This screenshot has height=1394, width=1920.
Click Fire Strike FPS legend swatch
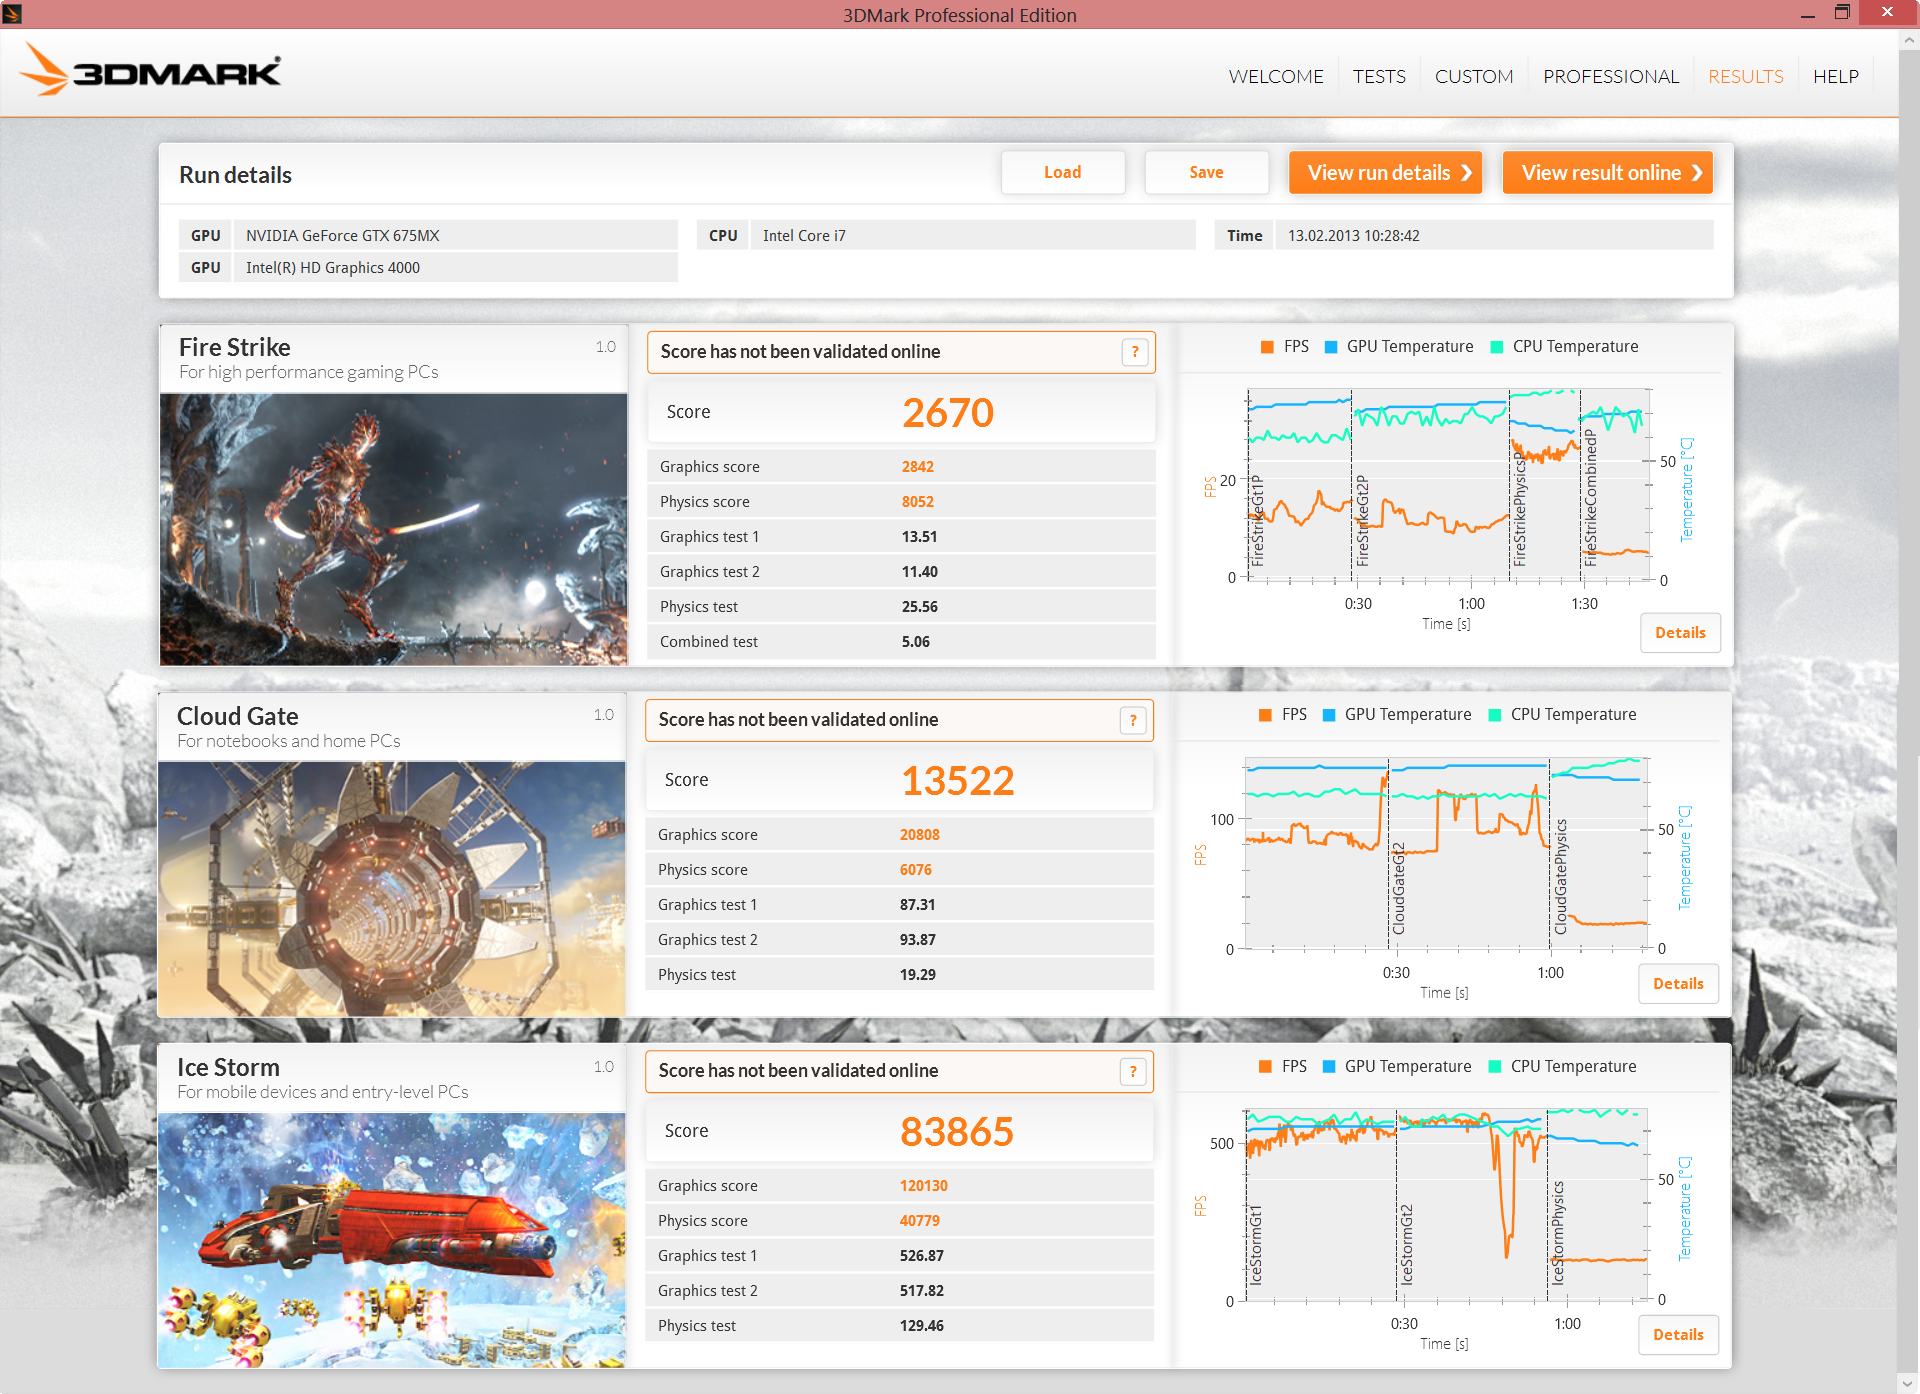pos(1267,347)
